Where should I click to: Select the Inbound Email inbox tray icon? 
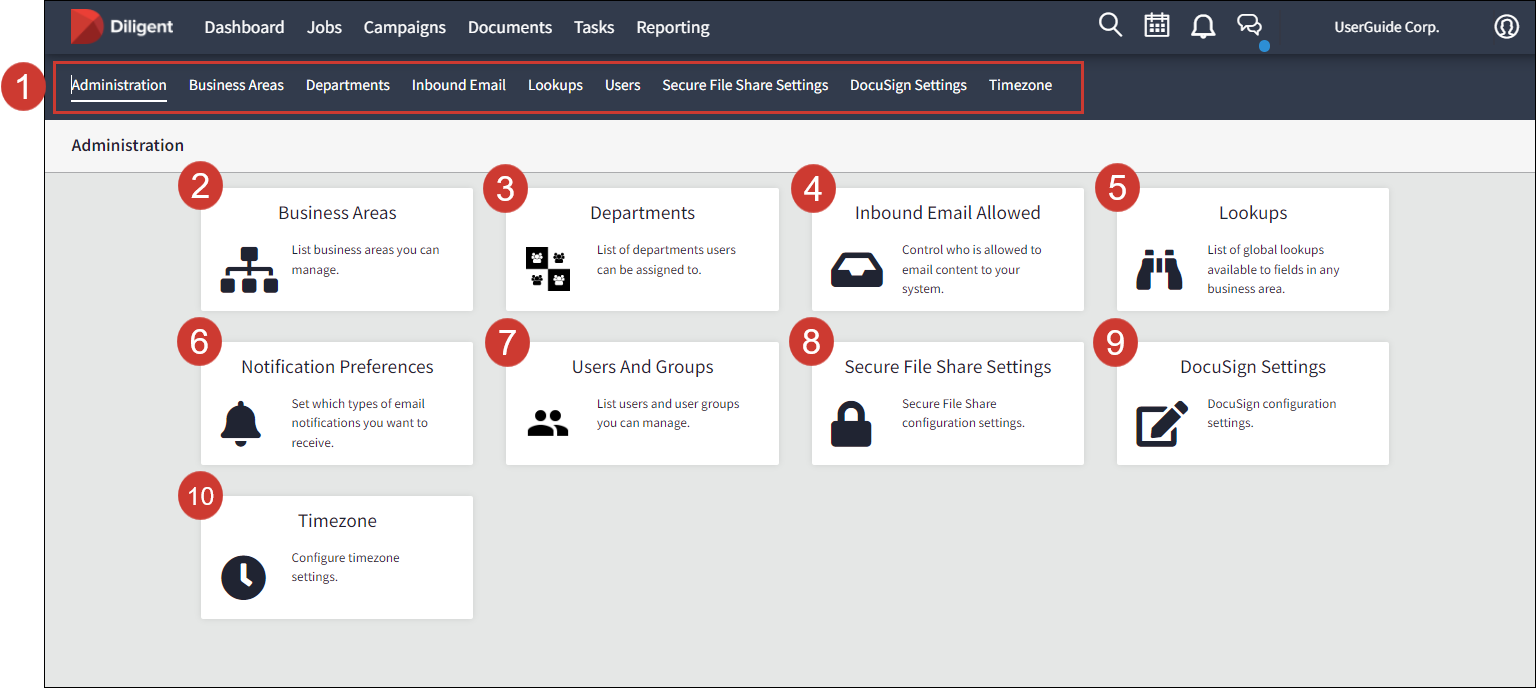coord(857,270)
